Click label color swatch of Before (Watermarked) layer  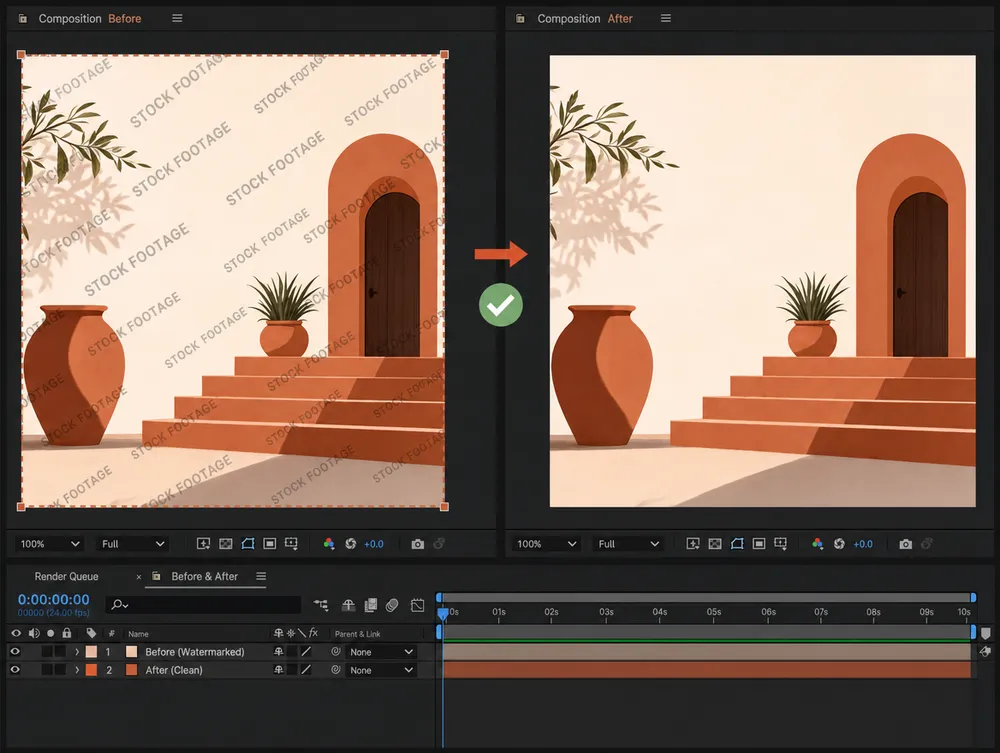(x=91, y=652)
